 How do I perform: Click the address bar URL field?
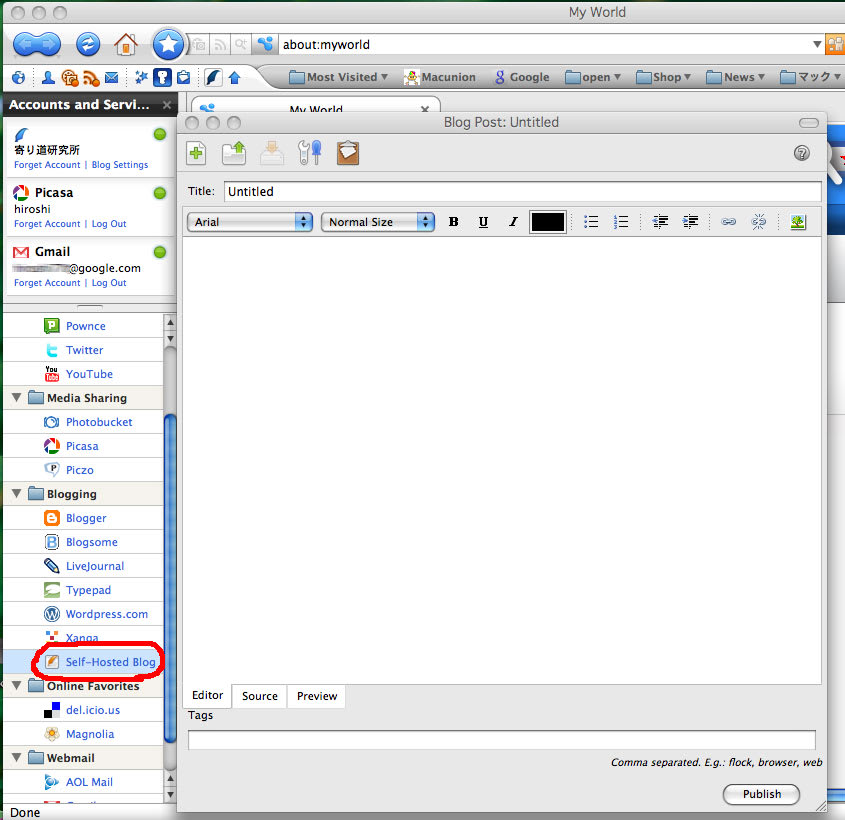pyautogui.click(x=544, y=44)
